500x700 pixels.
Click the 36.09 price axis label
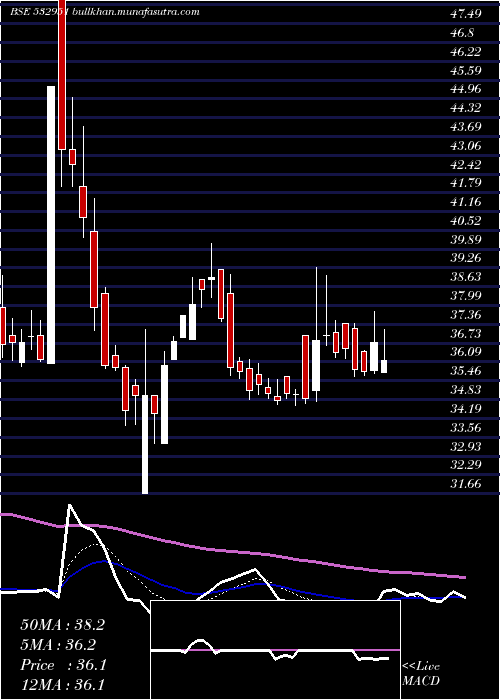click(x=466, y=352)
